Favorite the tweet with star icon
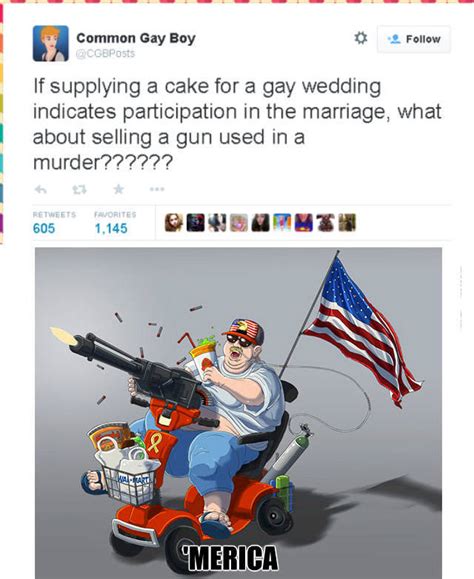 click(118, 189)
